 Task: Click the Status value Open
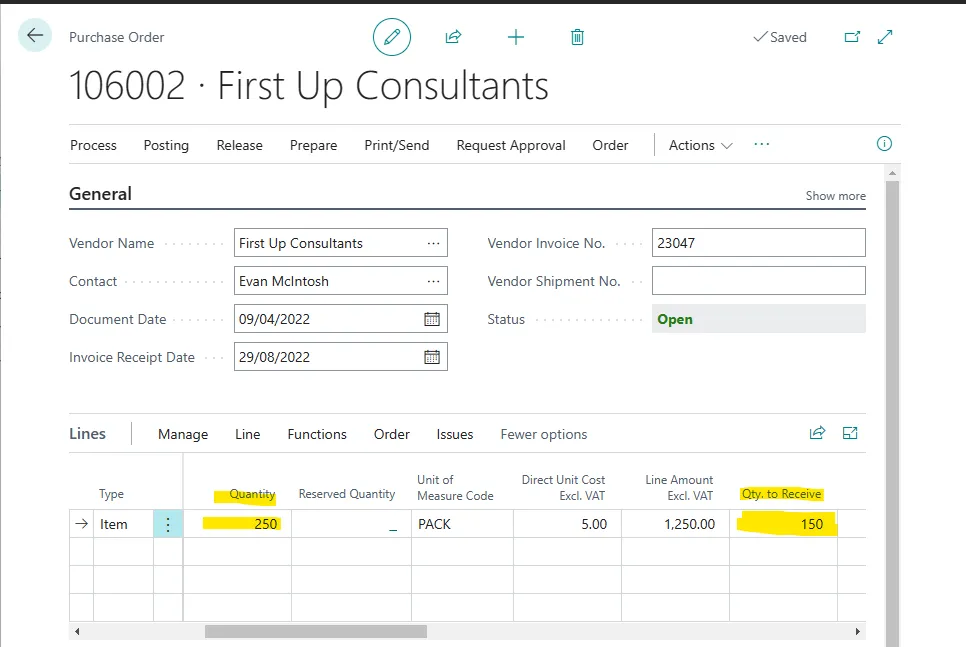(x=758, y=319)
